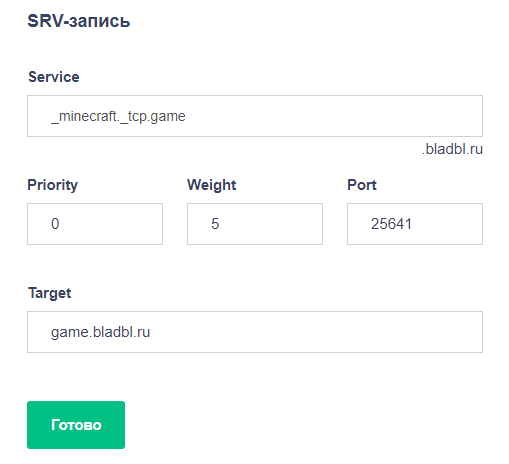Activate the Port input field
This screenshot has width=509, height=464.
[415, 224]
